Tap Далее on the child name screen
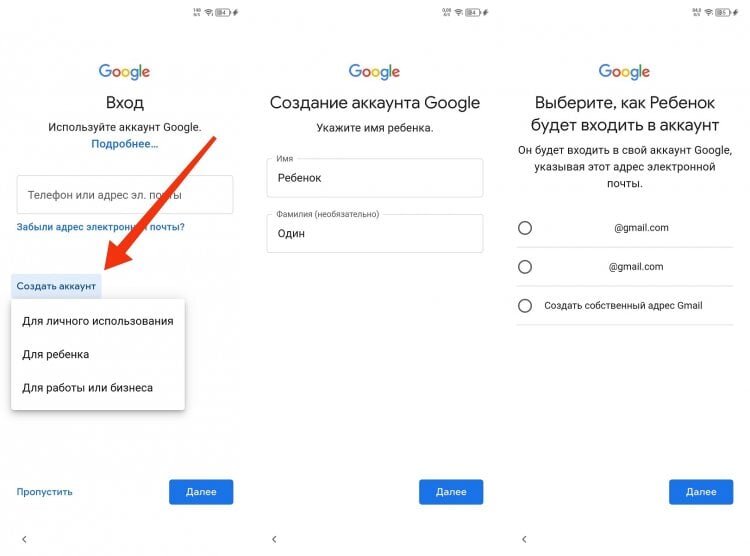Image resolution: width=750 pixels, height=556 pixels. [x=451, y=492]
